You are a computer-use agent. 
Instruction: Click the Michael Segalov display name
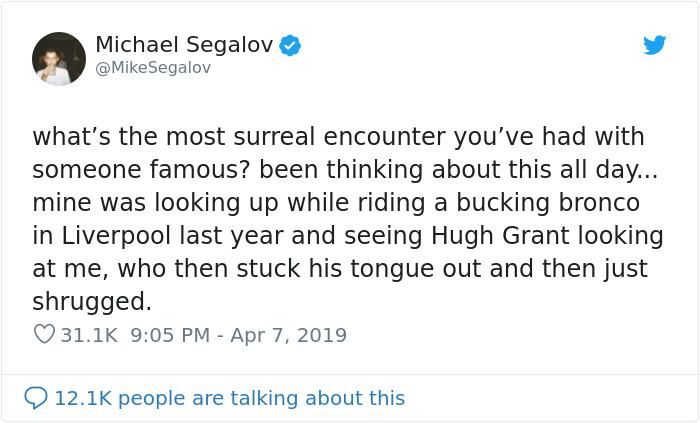pyautogui.click(x=184, y=45)
